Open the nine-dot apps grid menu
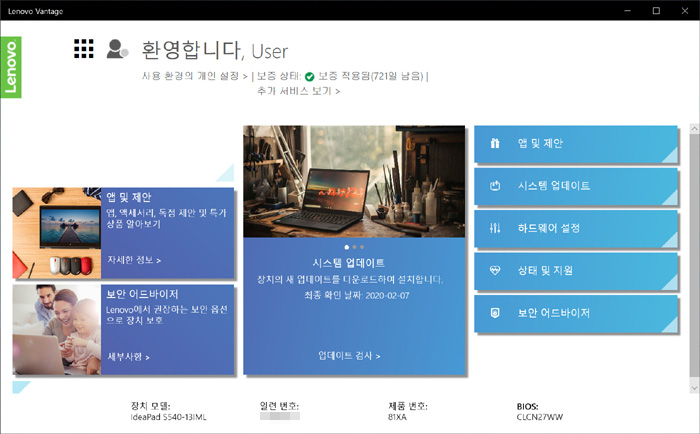Viewport: 700px width, 434px height. pyautogui.click(x=84, y=49)
